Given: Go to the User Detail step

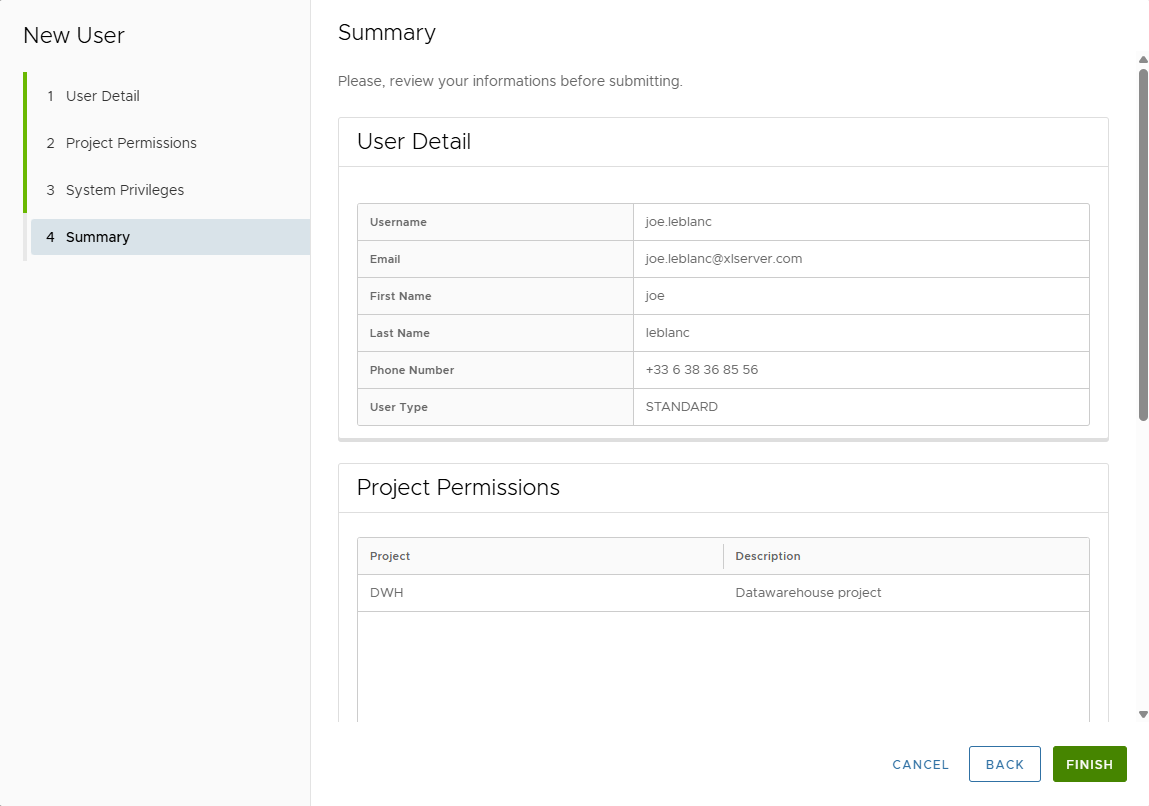Looking at the screenshot, I should (104, 95).
